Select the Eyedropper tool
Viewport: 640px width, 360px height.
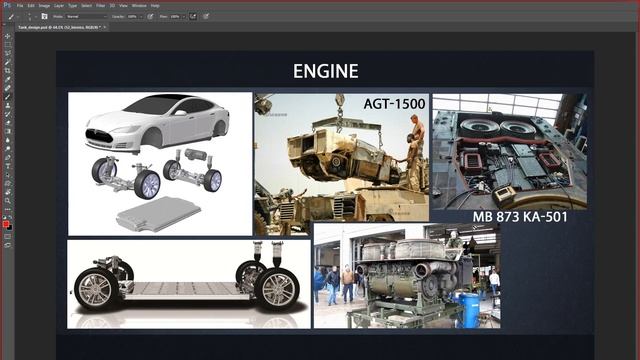[x=7, y=79]
